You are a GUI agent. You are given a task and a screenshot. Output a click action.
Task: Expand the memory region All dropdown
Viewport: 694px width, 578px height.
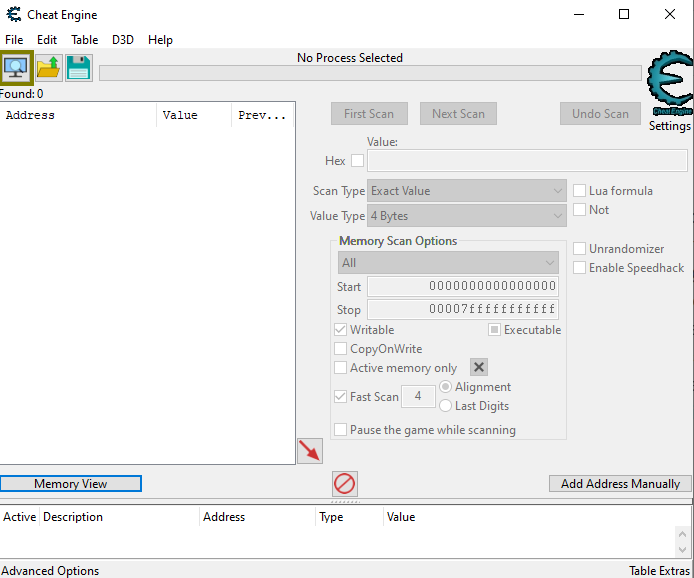[448, 263]
